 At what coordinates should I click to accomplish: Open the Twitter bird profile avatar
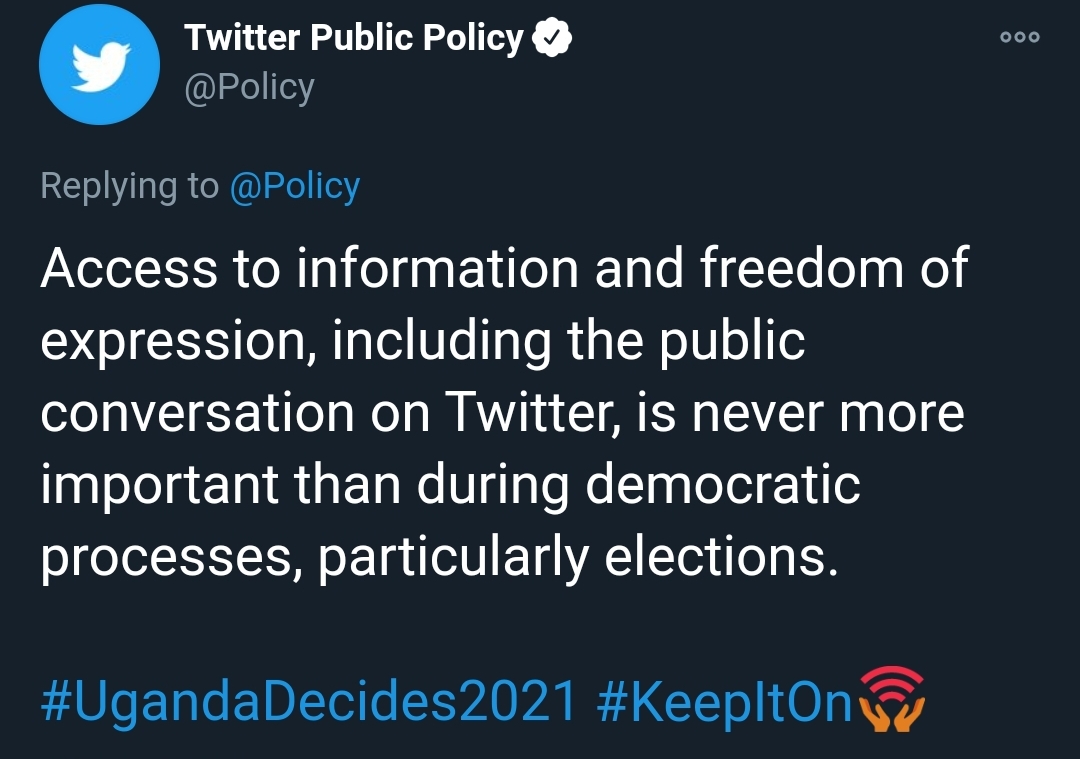pos(100,64)
